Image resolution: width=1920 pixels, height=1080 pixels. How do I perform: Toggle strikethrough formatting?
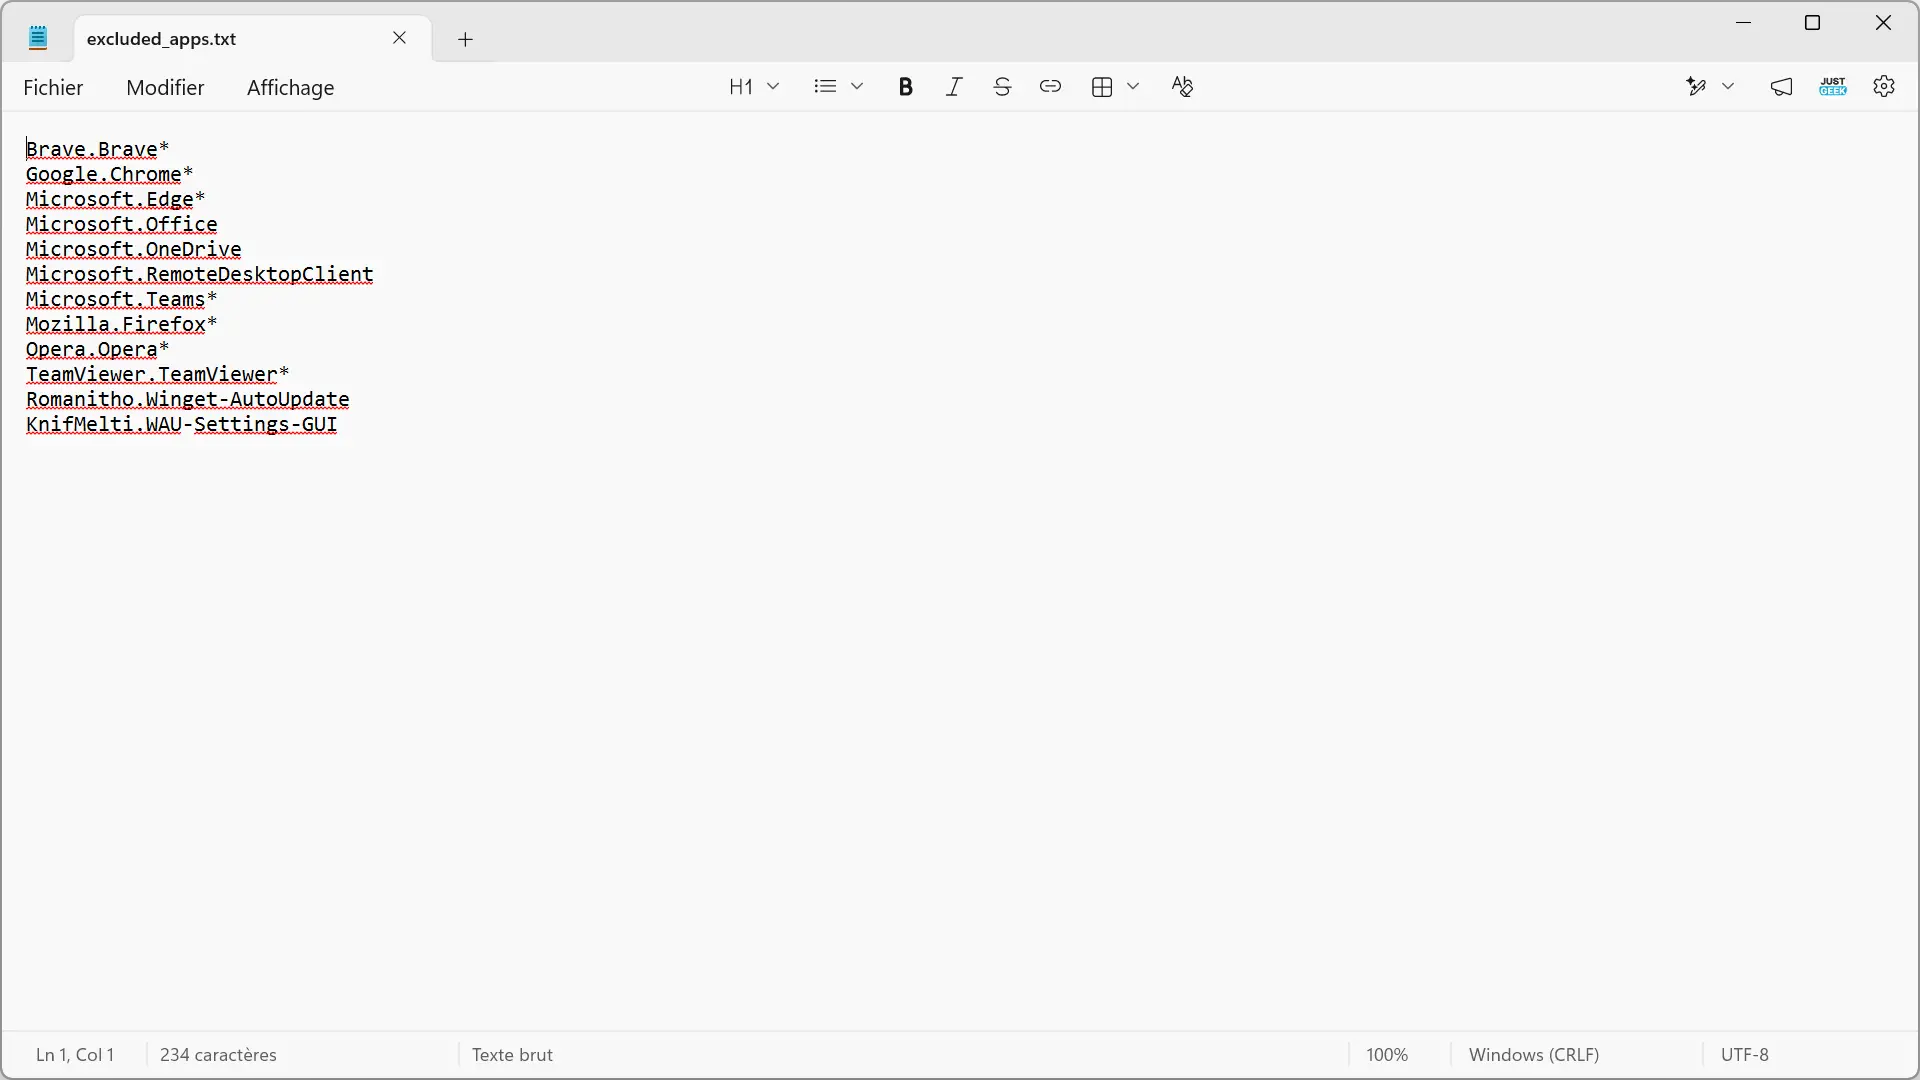1002,87
